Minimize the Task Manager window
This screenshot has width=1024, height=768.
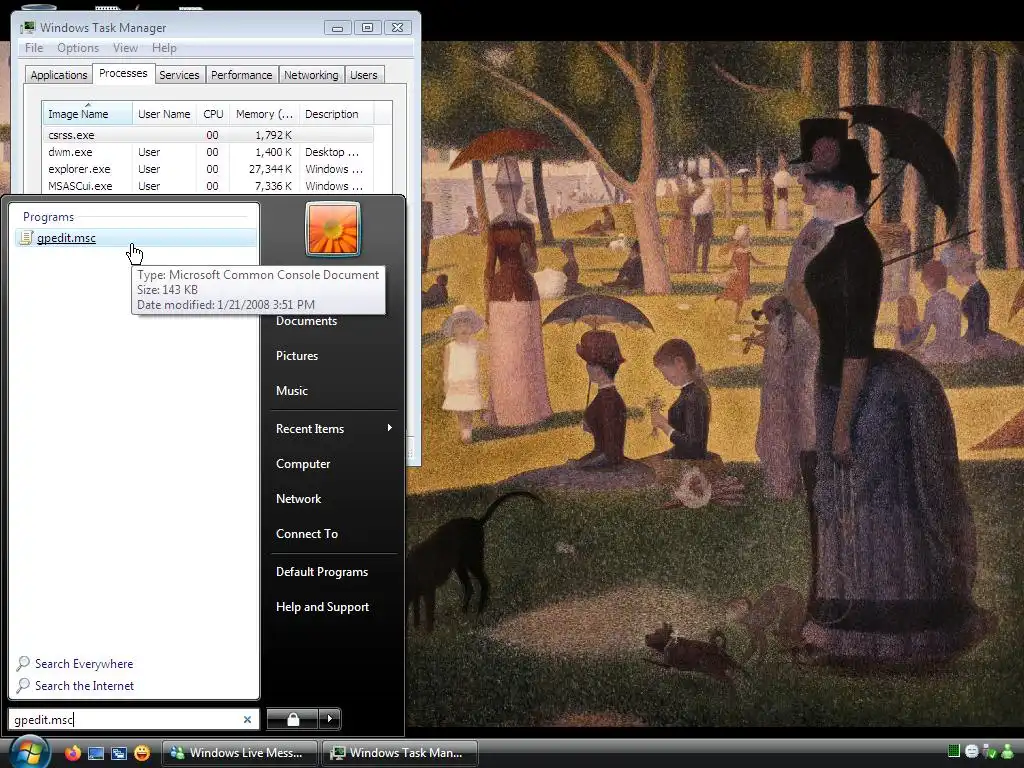point(337,27)
